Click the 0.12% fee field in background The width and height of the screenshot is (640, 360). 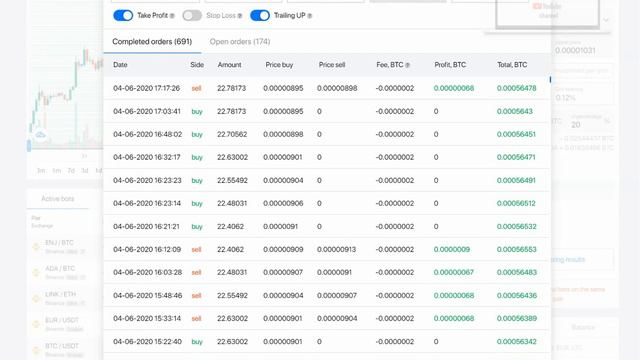coord(583,94)
